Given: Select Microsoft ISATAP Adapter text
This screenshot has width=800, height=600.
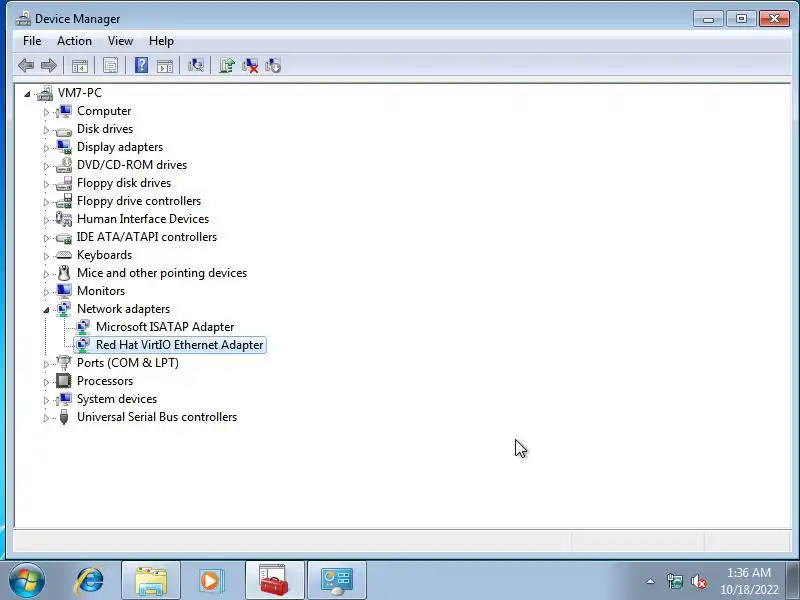Looking at the screenshot, I should [165, 327].
